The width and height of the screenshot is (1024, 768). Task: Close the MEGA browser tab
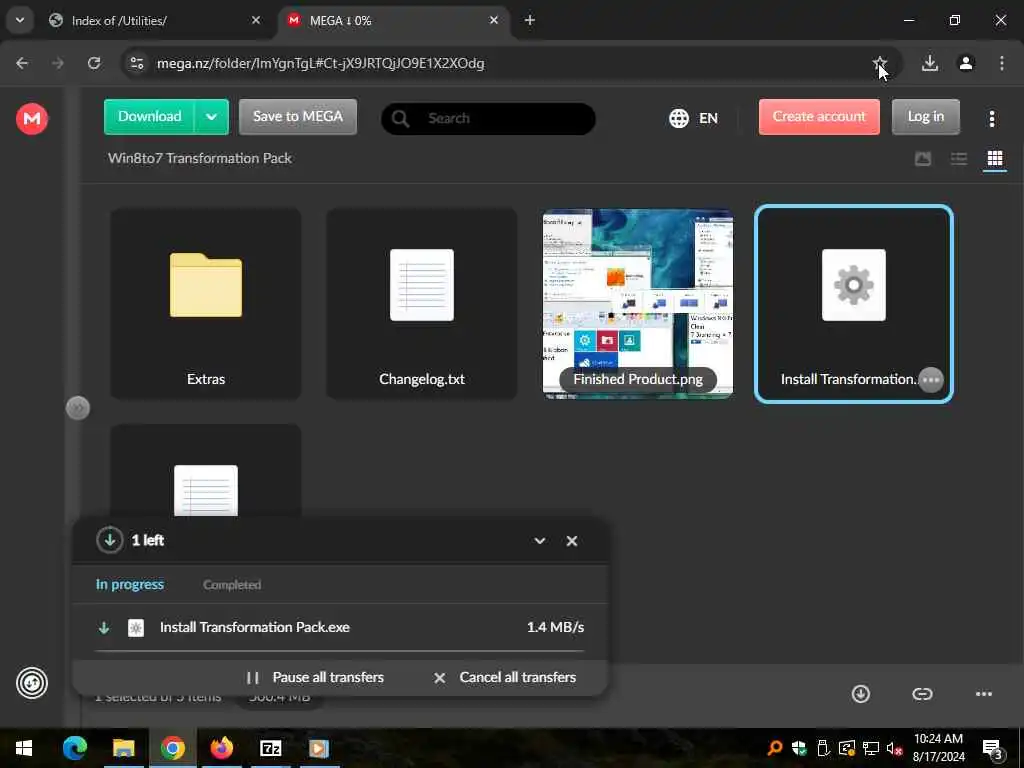(494, 20)
